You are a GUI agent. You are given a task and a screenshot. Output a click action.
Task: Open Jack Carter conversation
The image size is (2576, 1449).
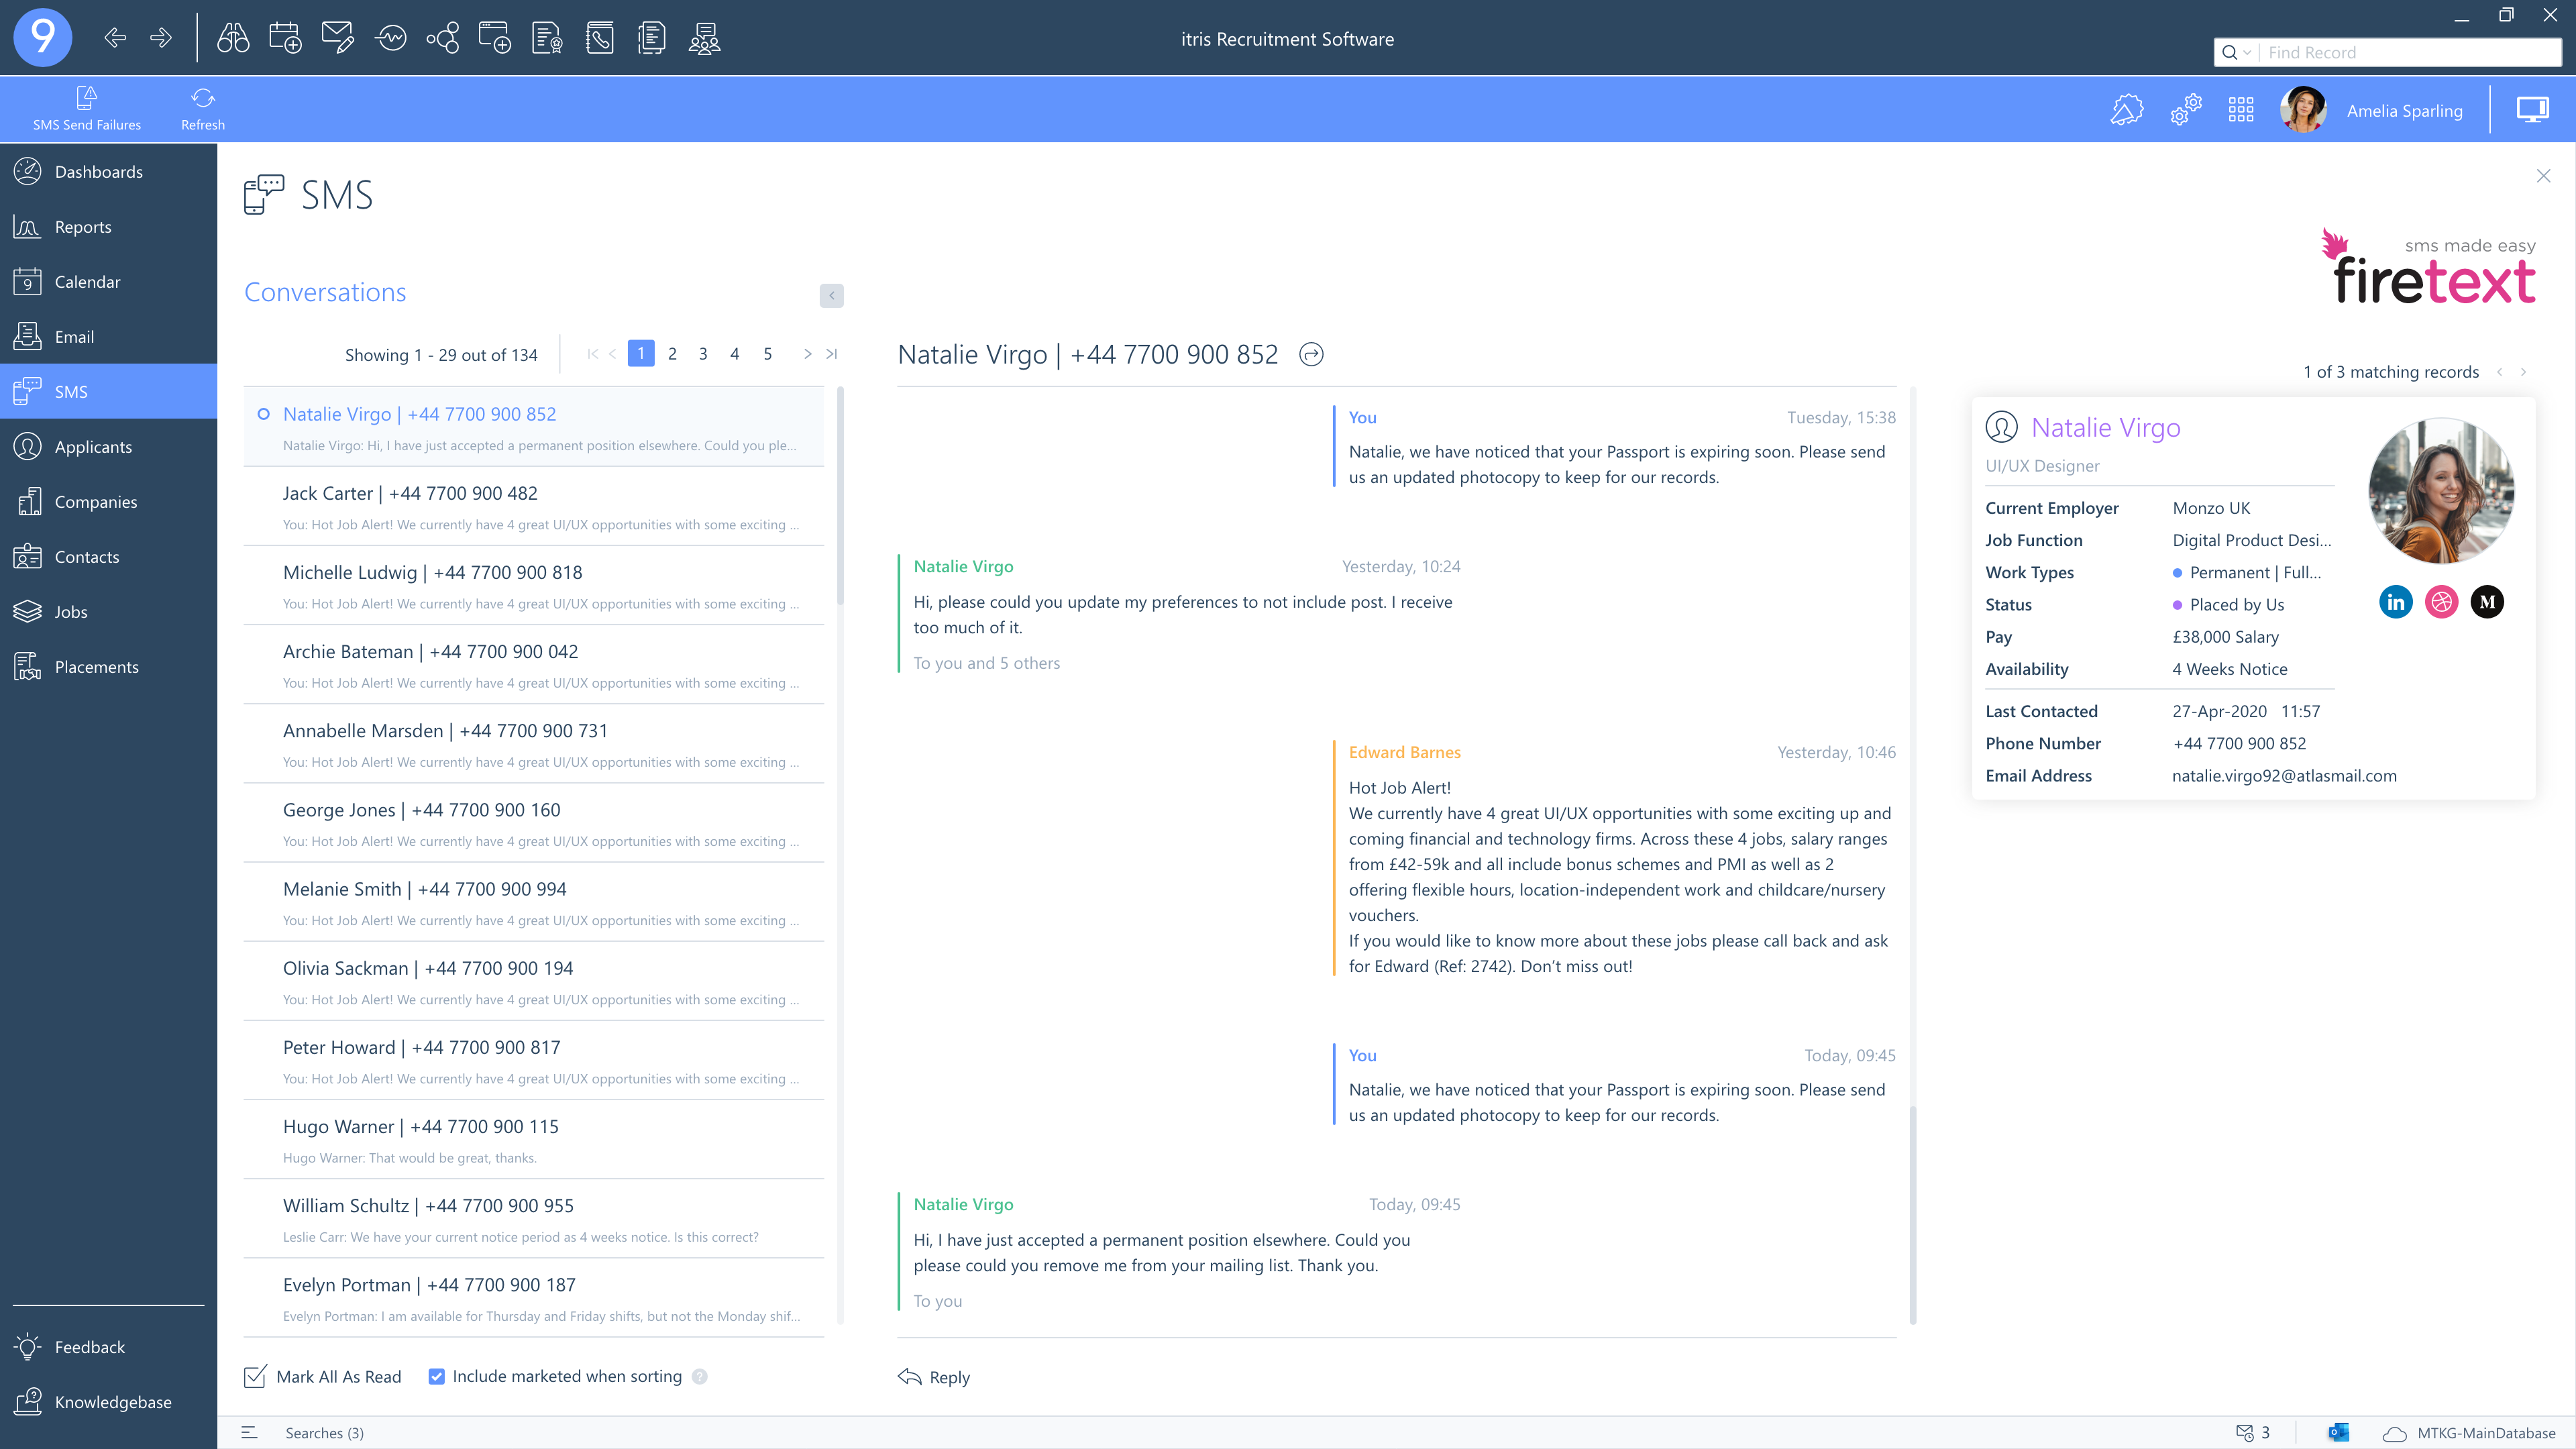(x=534, y=507)
